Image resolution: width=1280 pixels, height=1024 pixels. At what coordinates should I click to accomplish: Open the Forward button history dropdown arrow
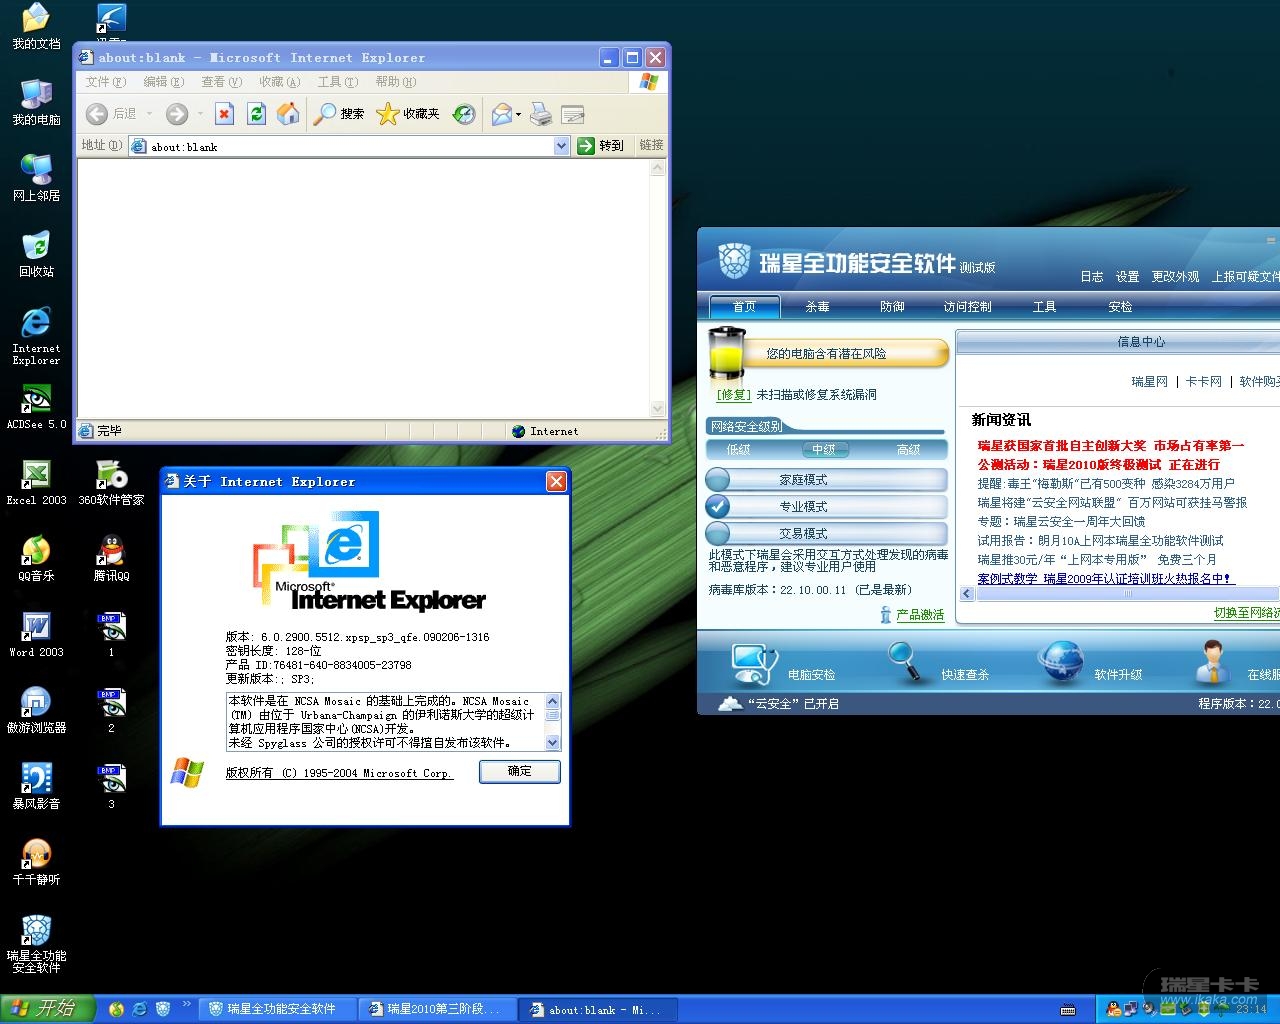tap(200, 114)
